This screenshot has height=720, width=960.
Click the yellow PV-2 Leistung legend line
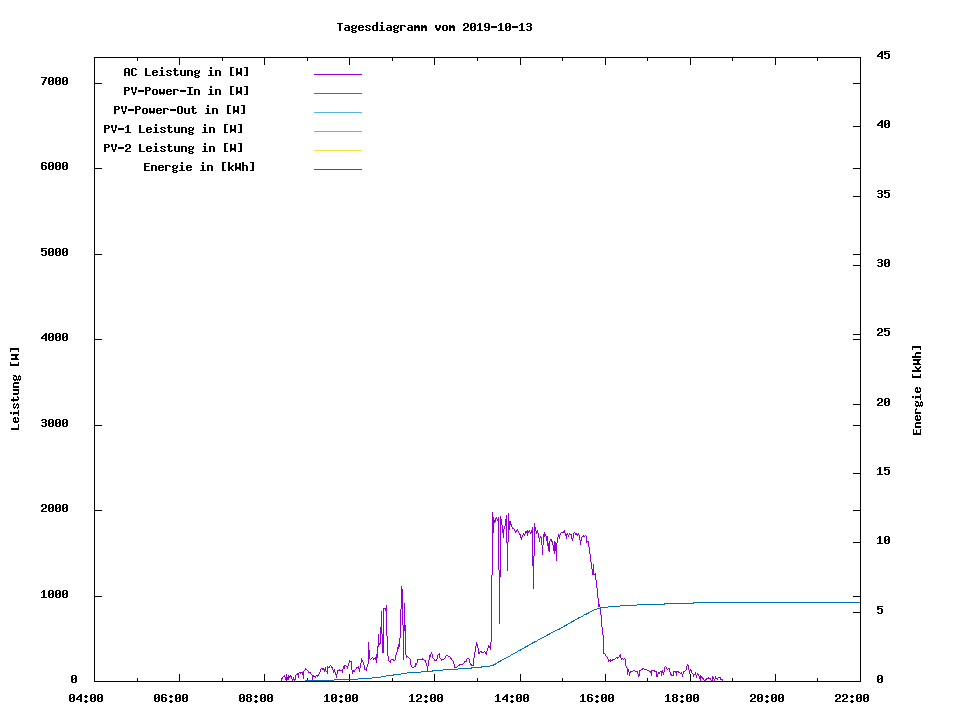point(337,150)
